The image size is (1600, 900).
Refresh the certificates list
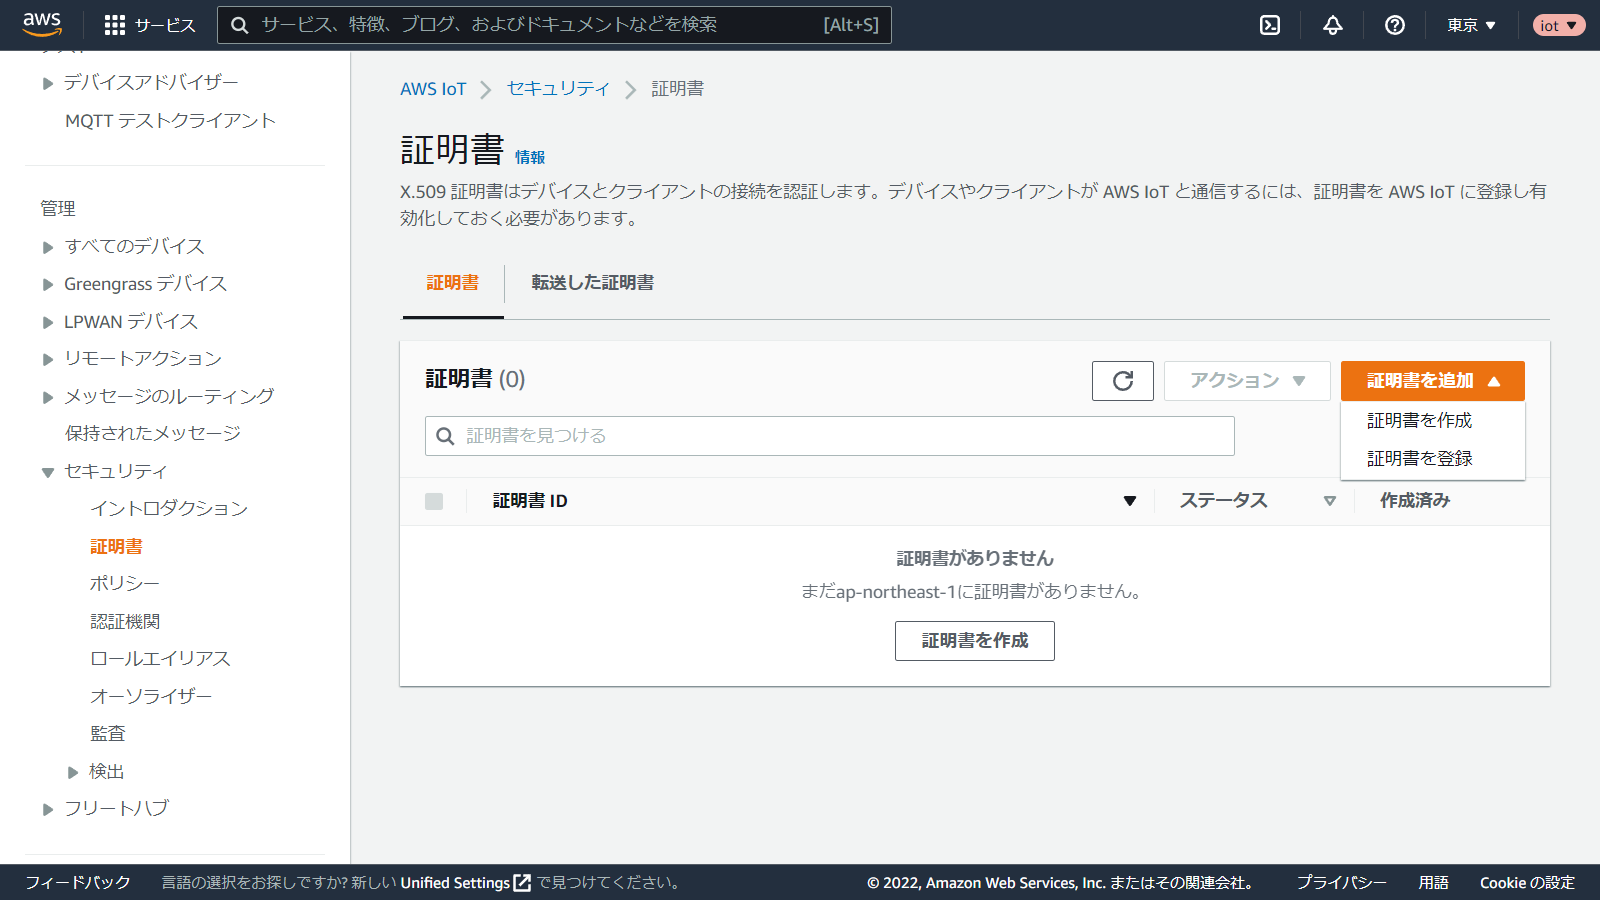tap(1122, 381)
